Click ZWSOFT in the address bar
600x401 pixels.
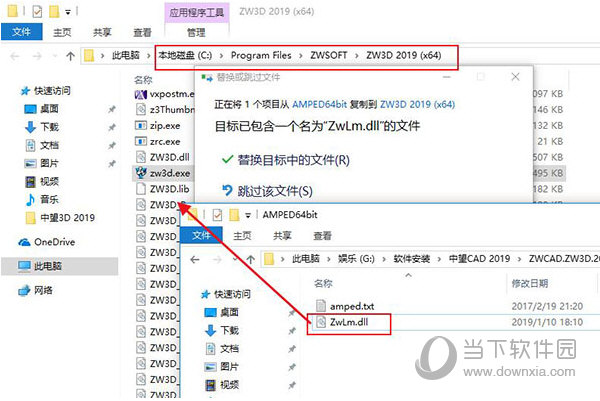[329, 55]
